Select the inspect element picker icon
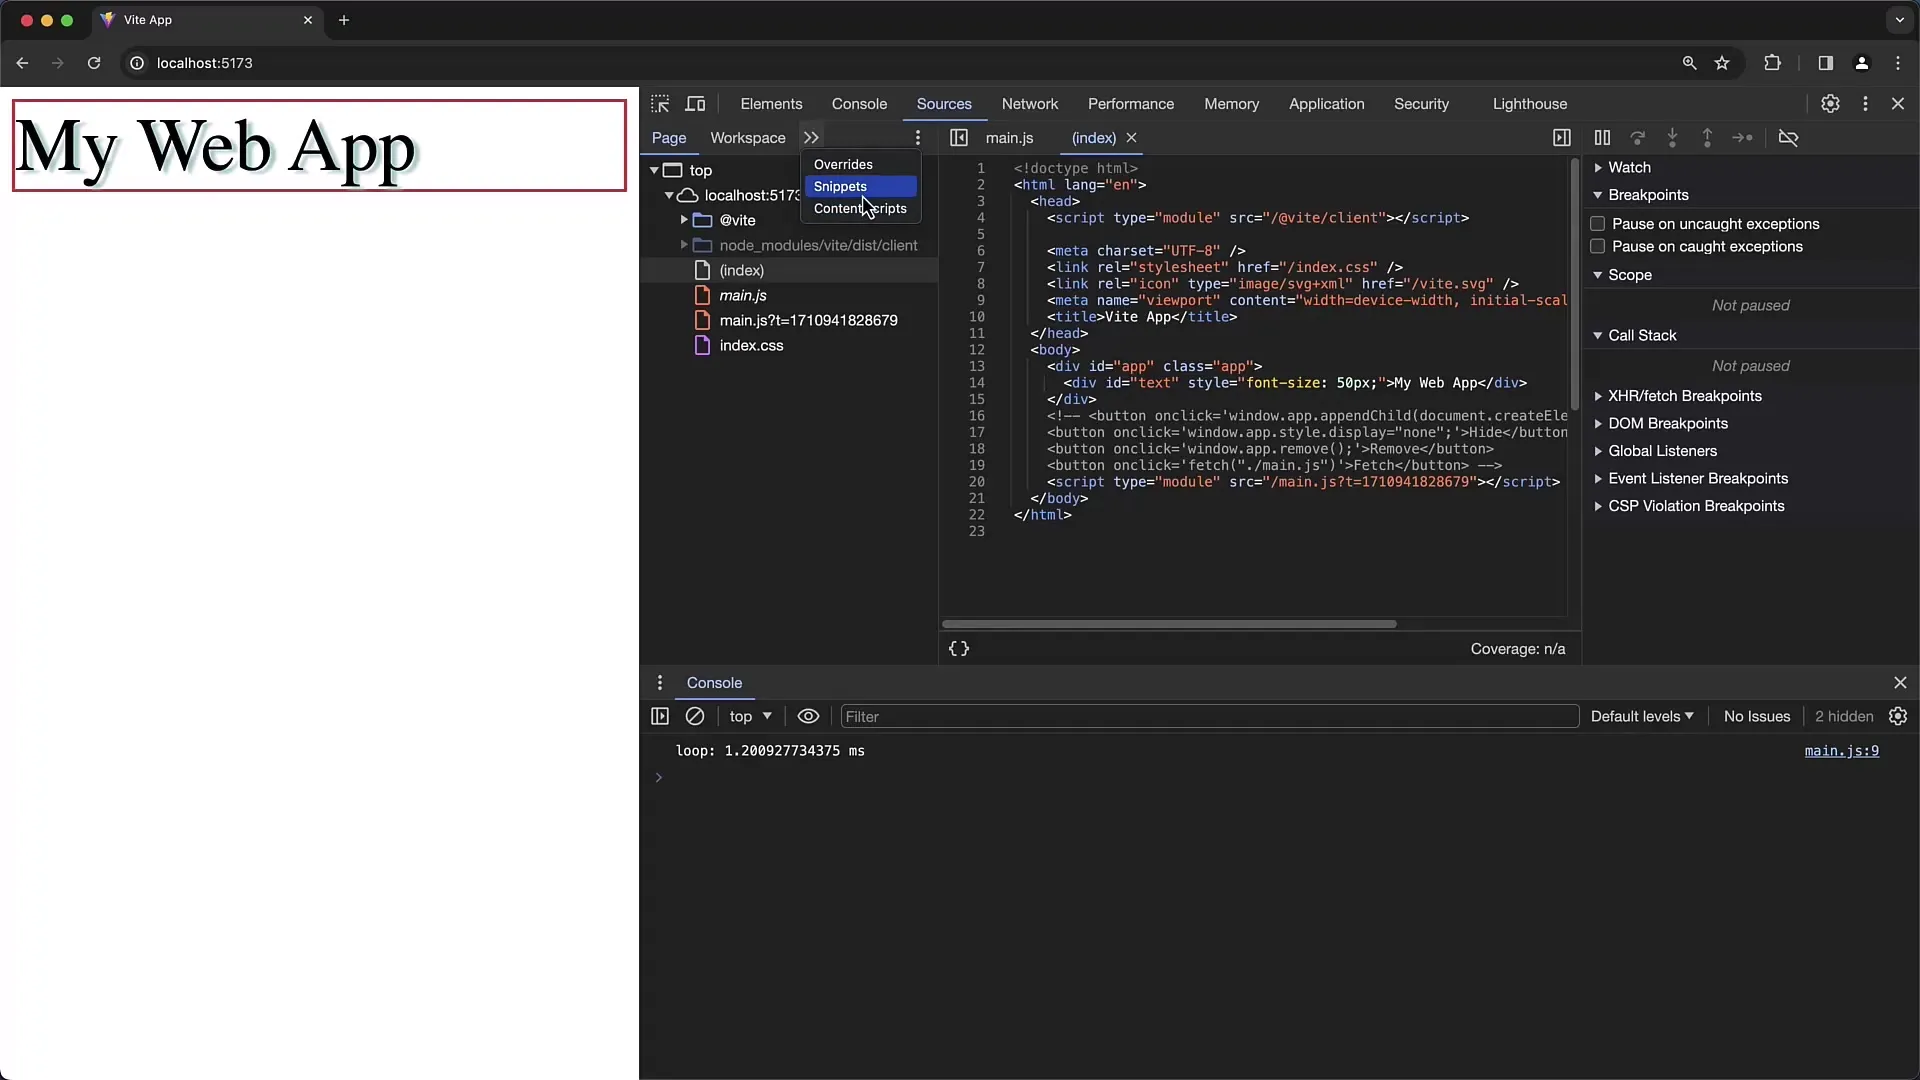1920x1080 pixels. coord(659,103)
